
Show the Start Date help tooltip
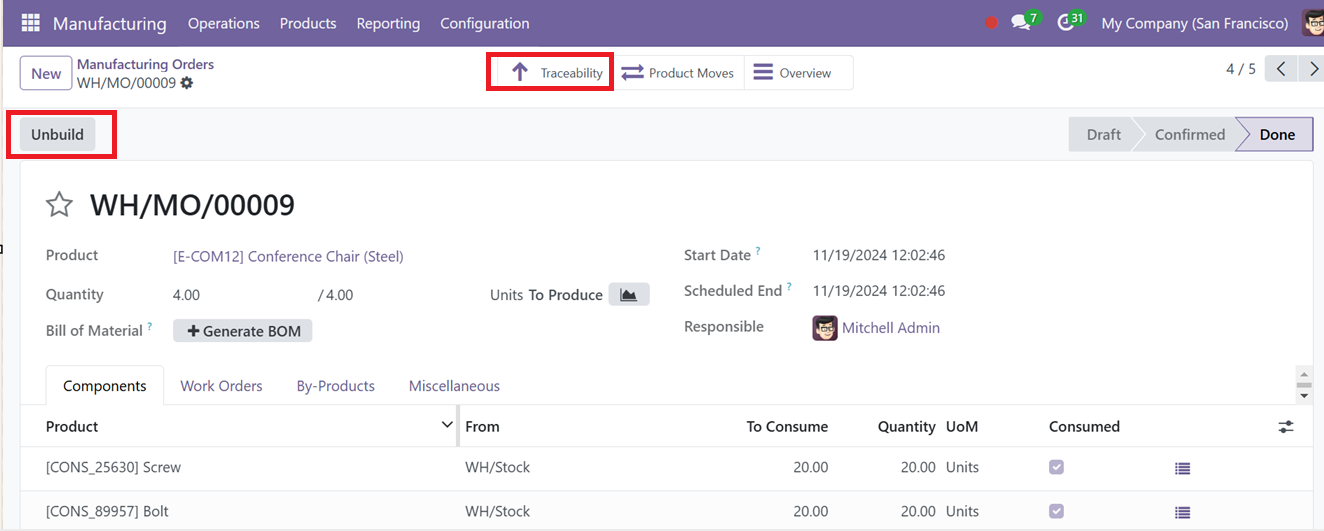(x=758, y=251)
